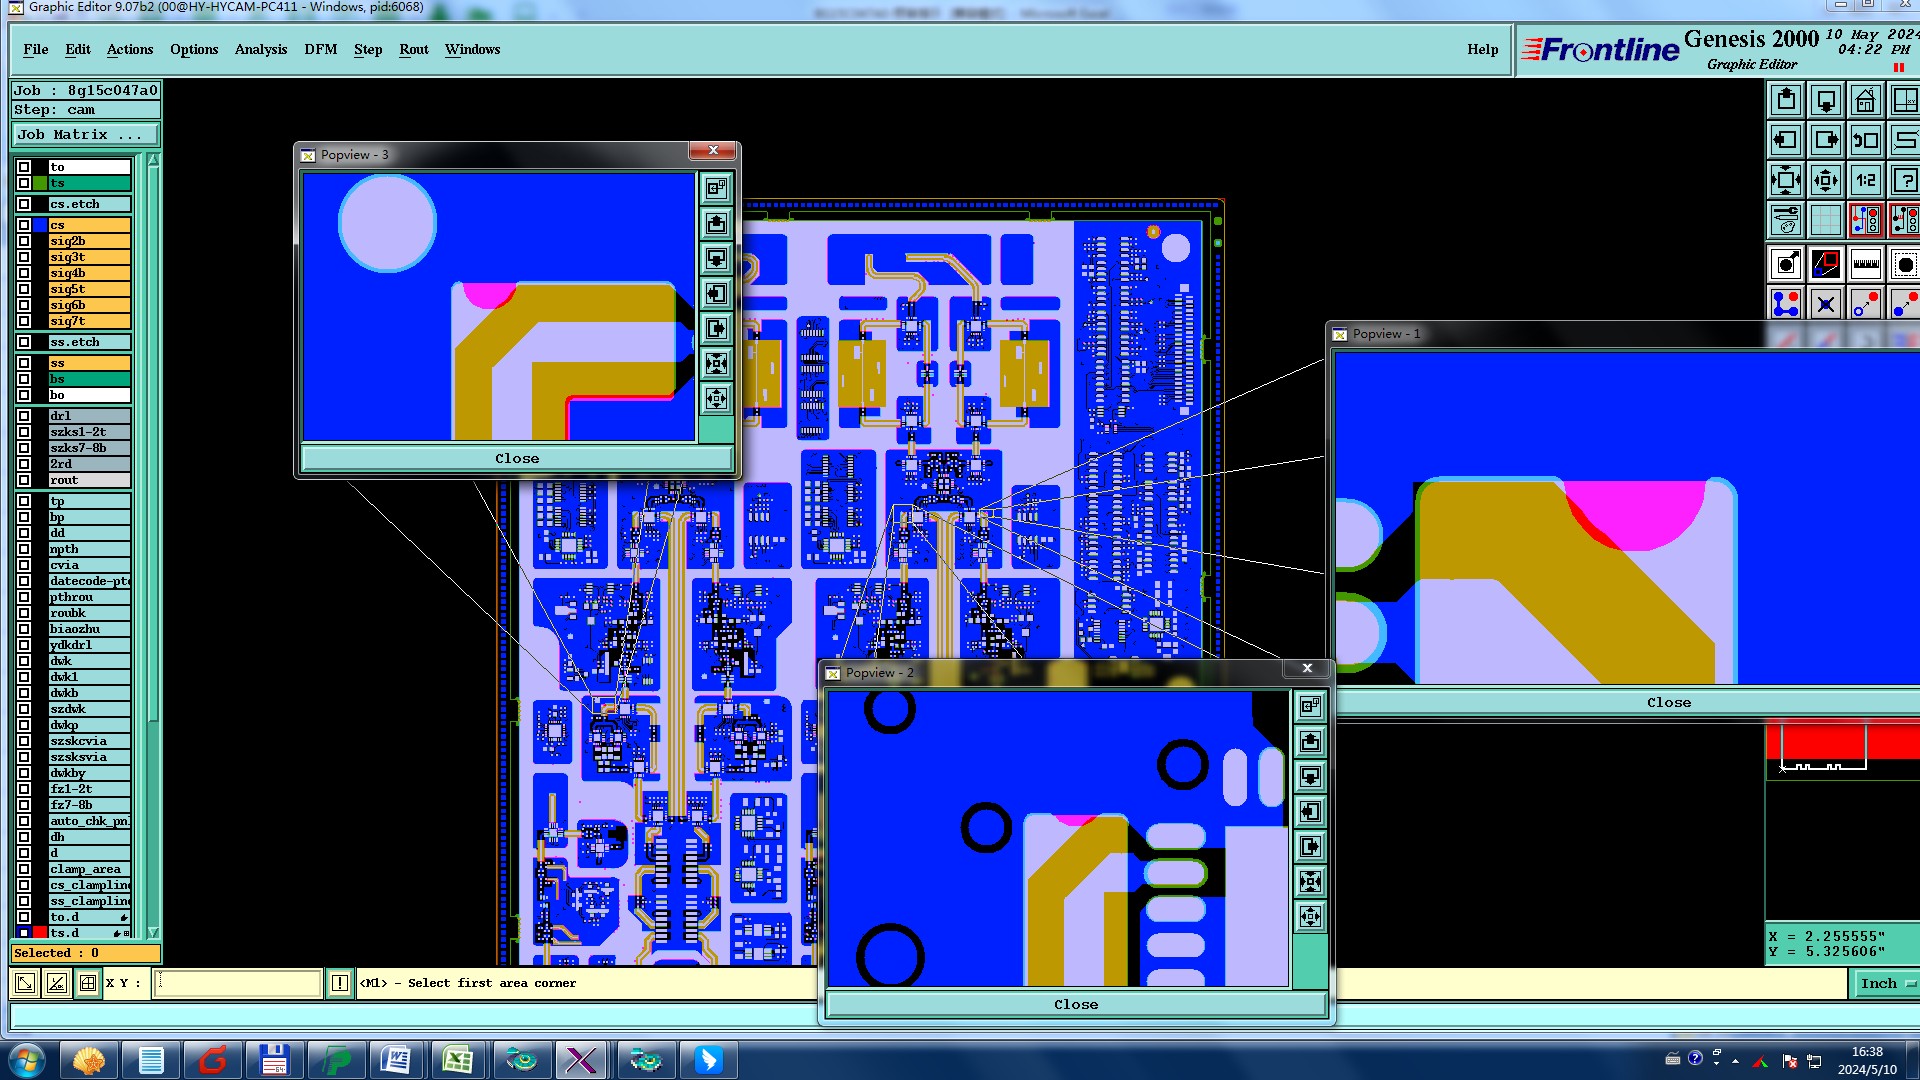Open the Windows menu
The image size is (1920, 1080).
point(473,49)
